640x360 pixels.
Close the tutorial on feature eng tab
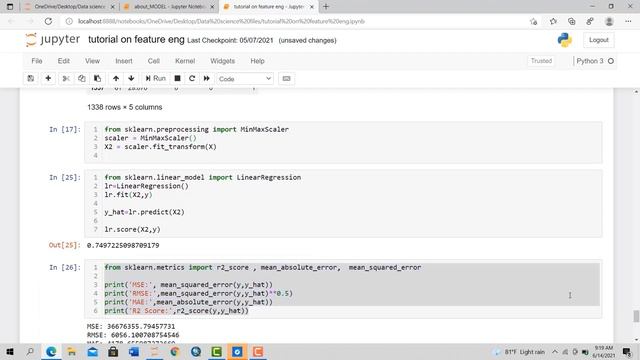tap(312, 7)
